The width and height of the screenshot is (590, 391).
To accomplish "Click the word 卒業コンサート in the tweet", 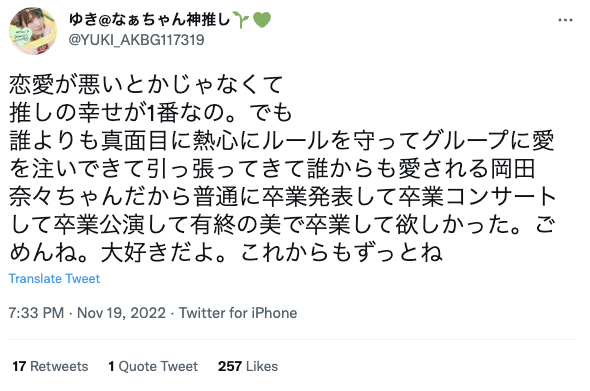I will click(477, 197).
